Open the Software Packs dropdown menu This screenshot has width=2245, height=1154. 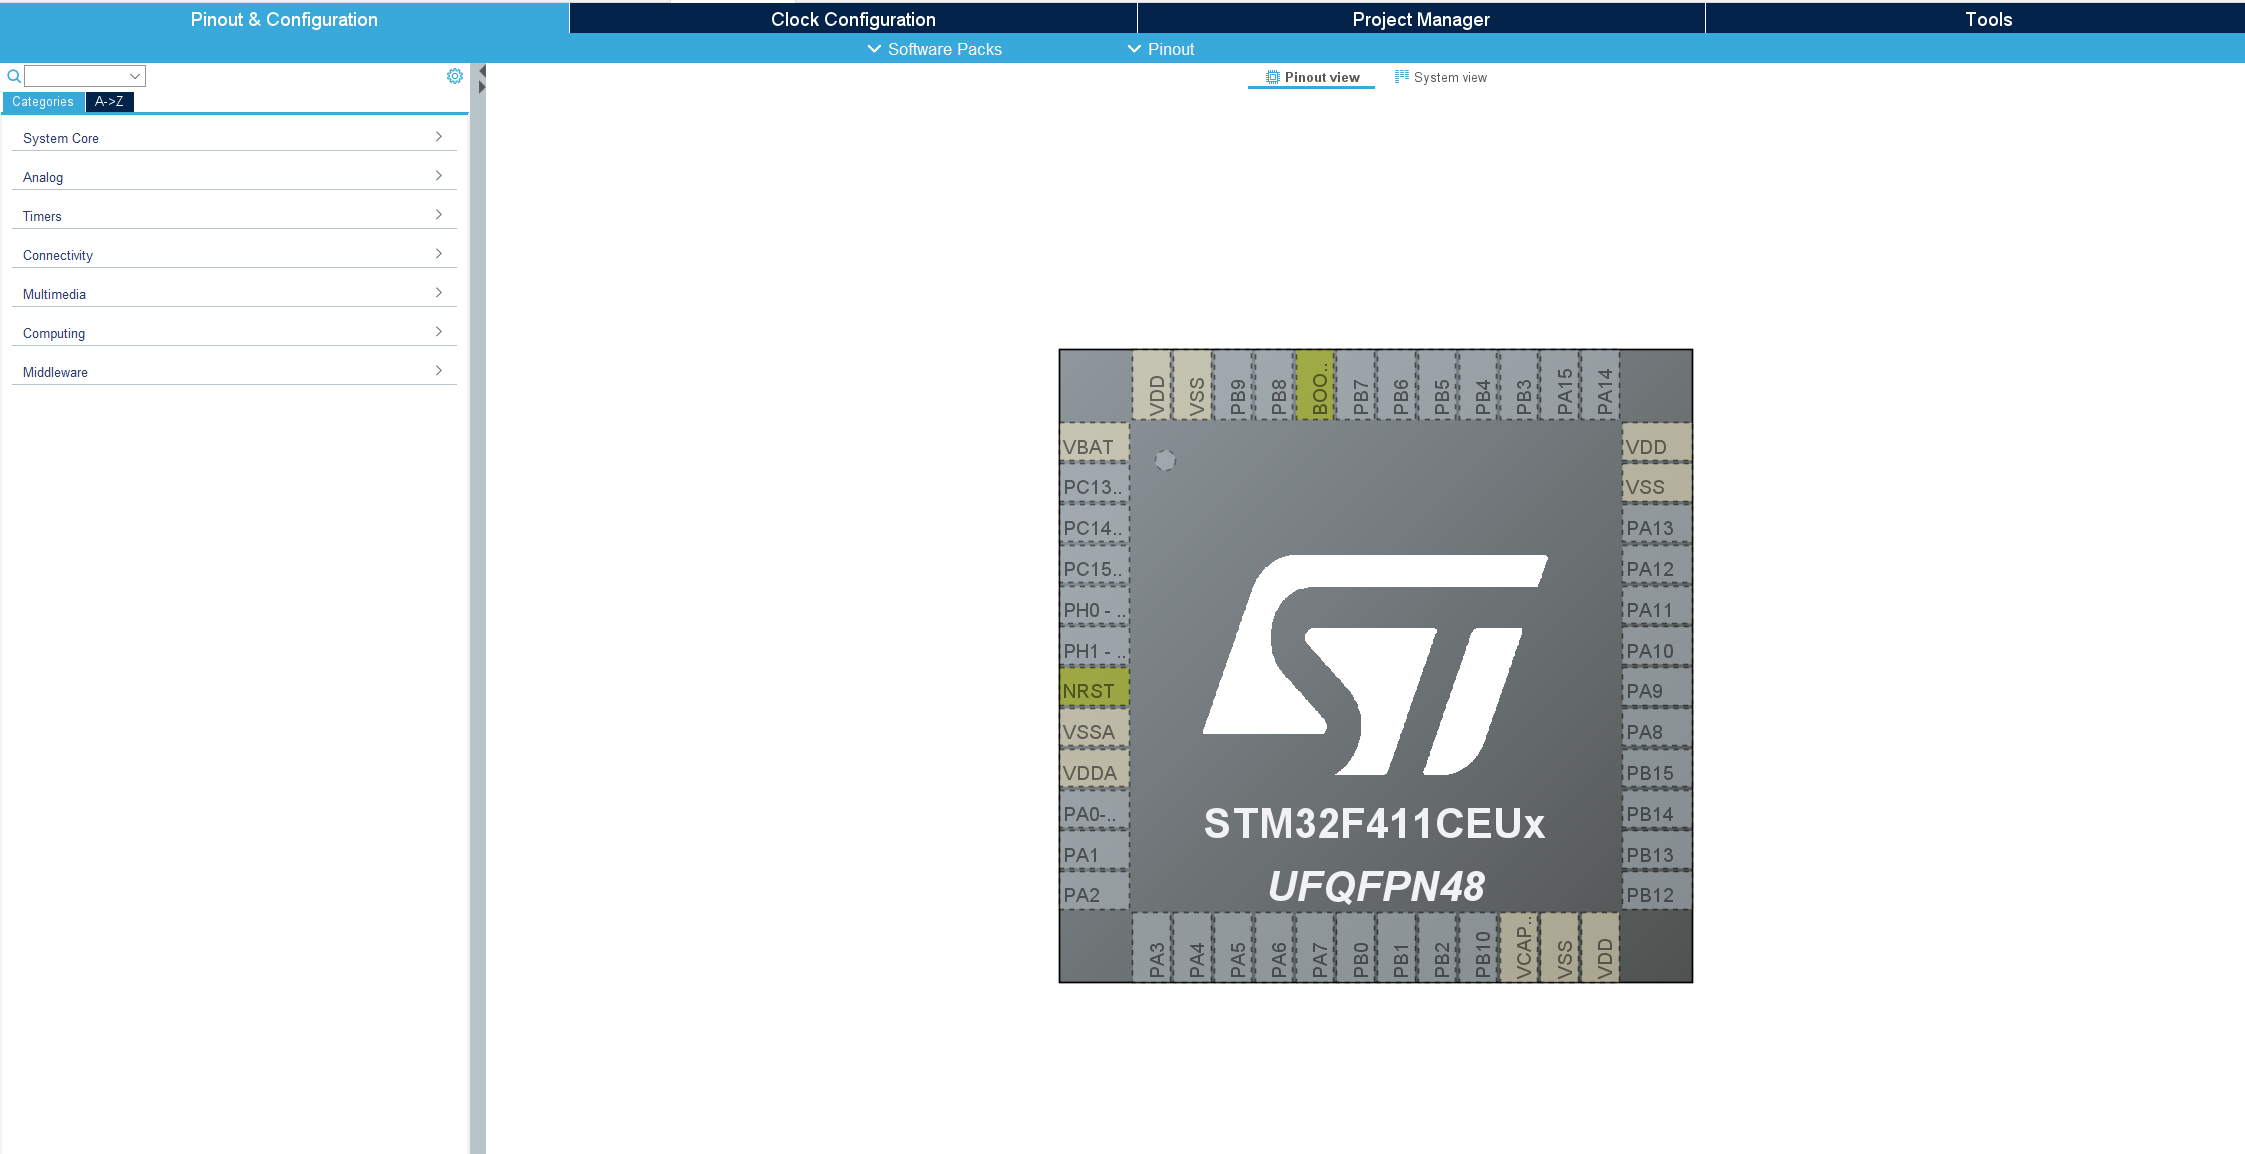[934, 49]
